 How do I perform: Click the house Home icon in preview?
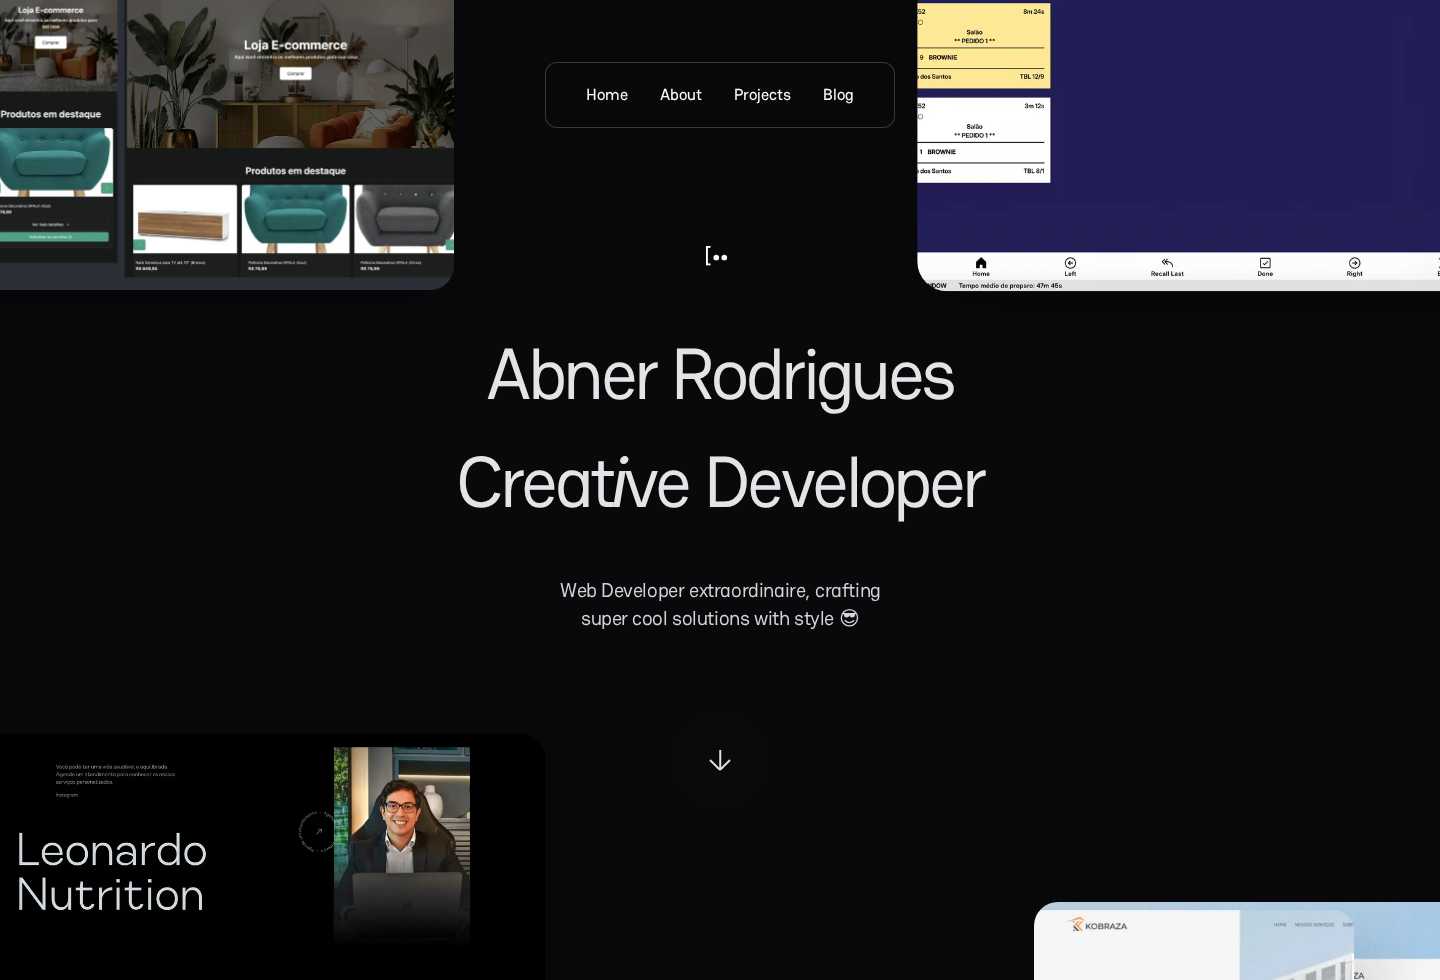[x=981, y=263]
